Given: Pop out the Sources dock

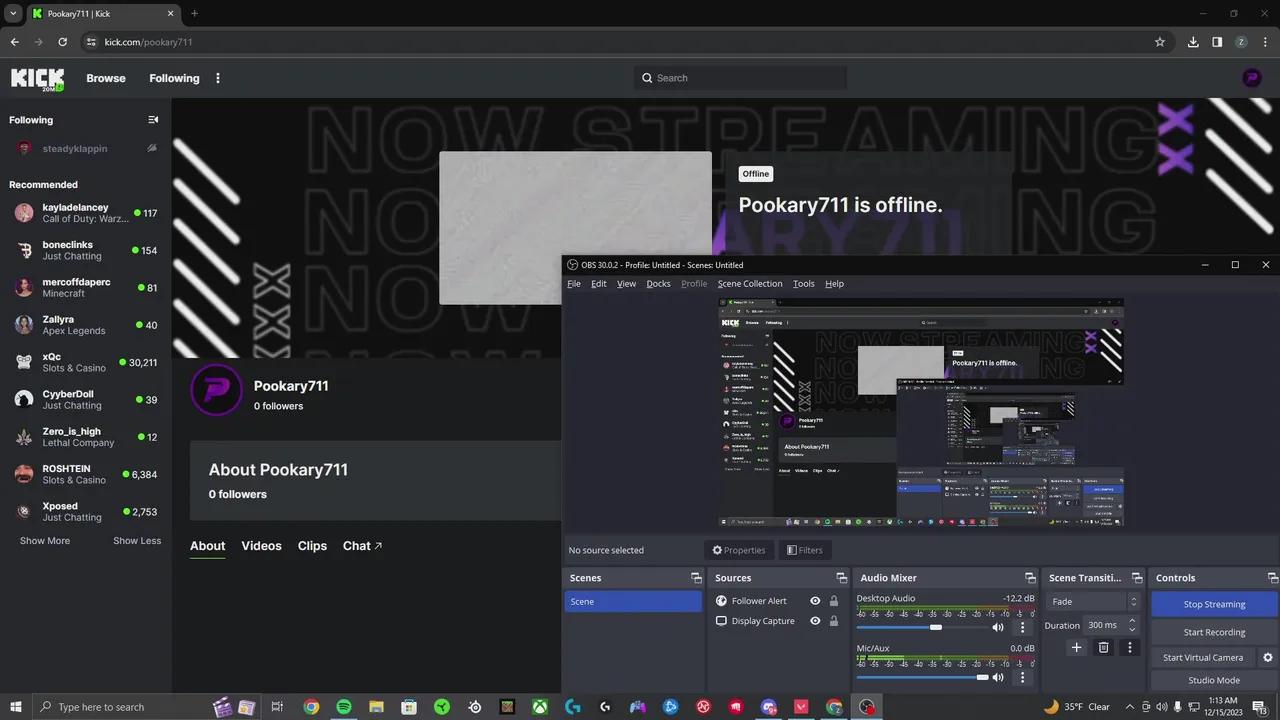Looking at the screenshot, I should pos(840,578).
